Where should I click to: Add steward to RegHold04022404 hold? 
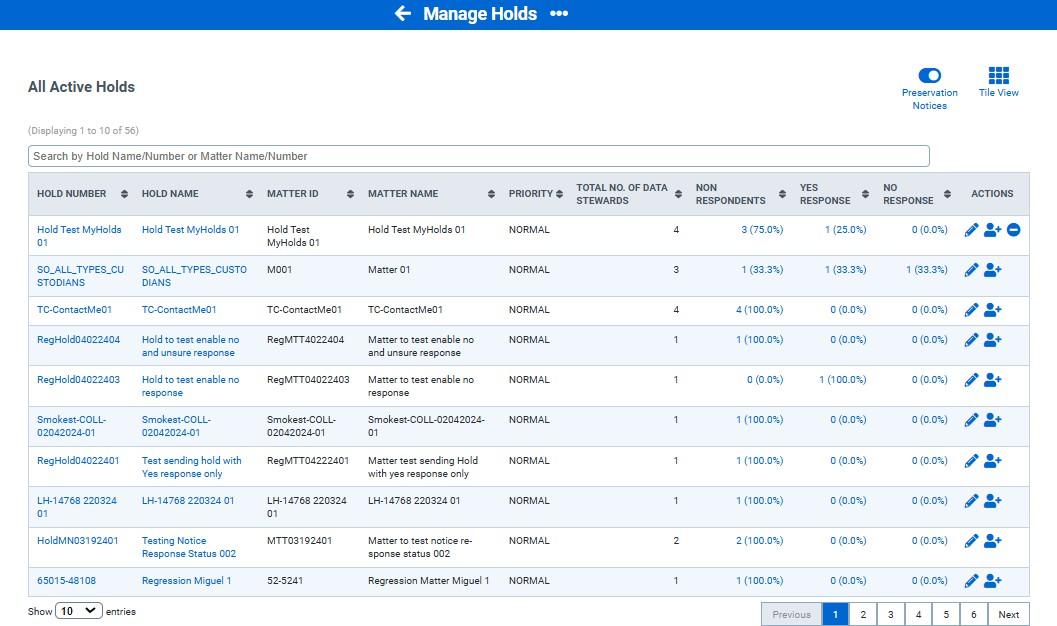click(x=992, y=340)
